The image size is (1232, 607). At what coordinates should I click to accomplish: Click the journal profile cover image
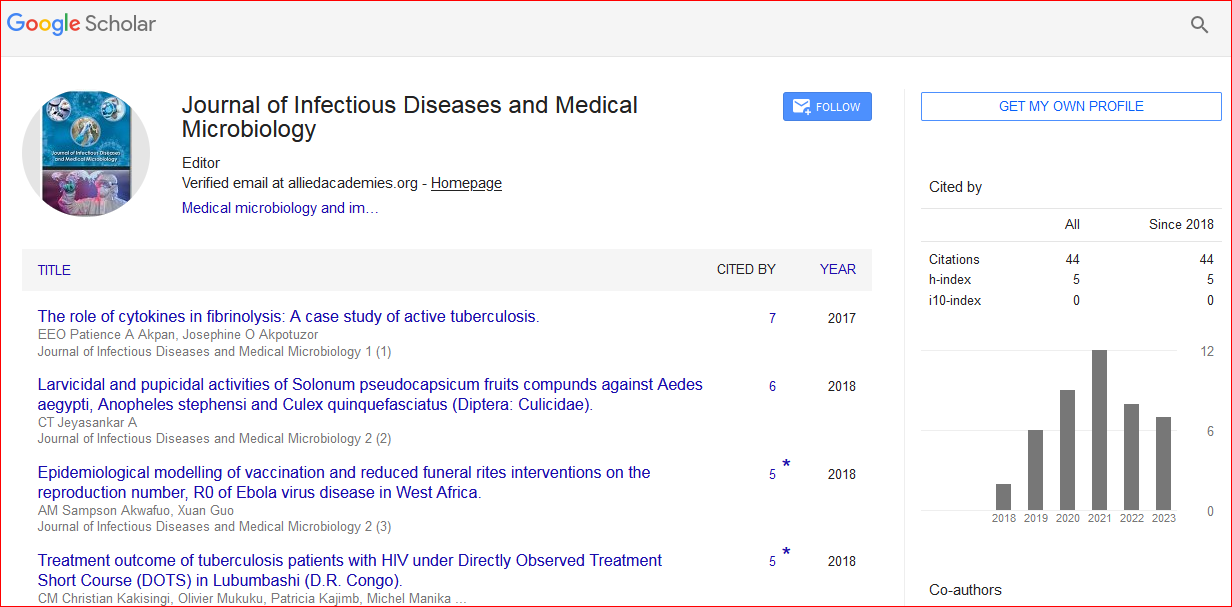pos(86,154)
